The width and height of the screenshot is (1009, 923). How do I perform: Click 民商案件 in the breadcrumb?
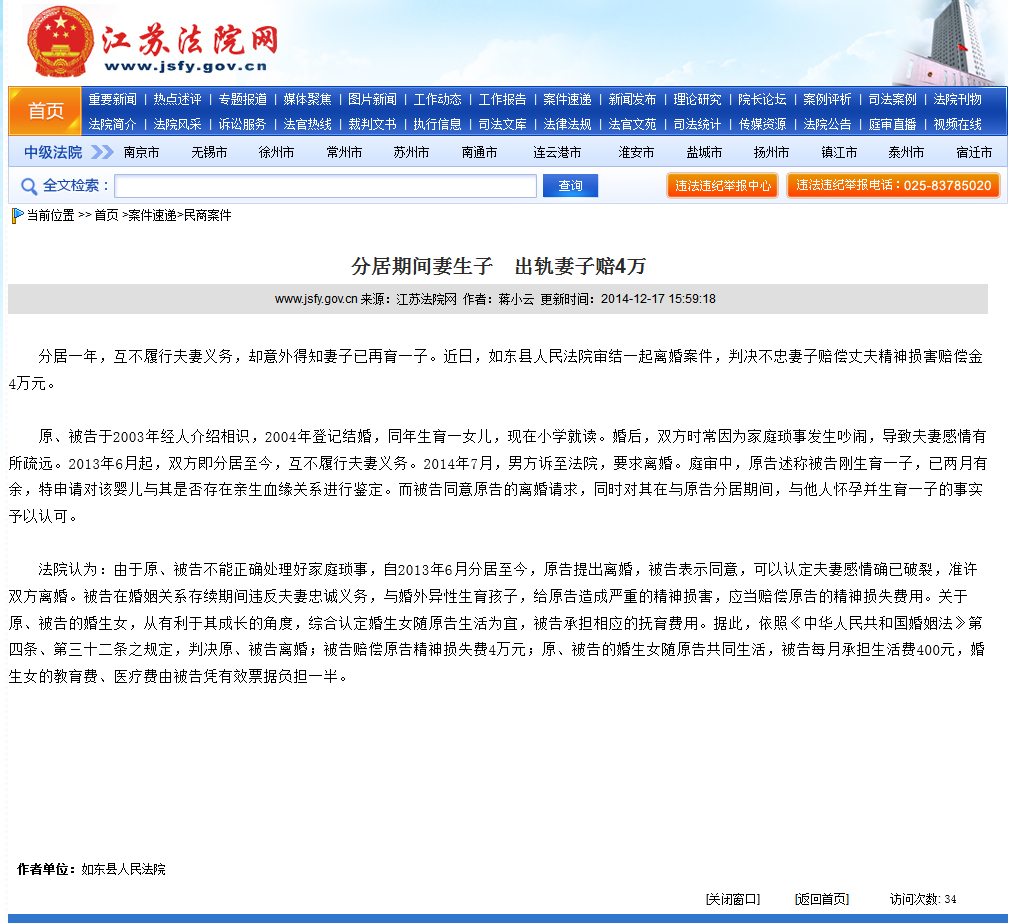coord(207,215)
